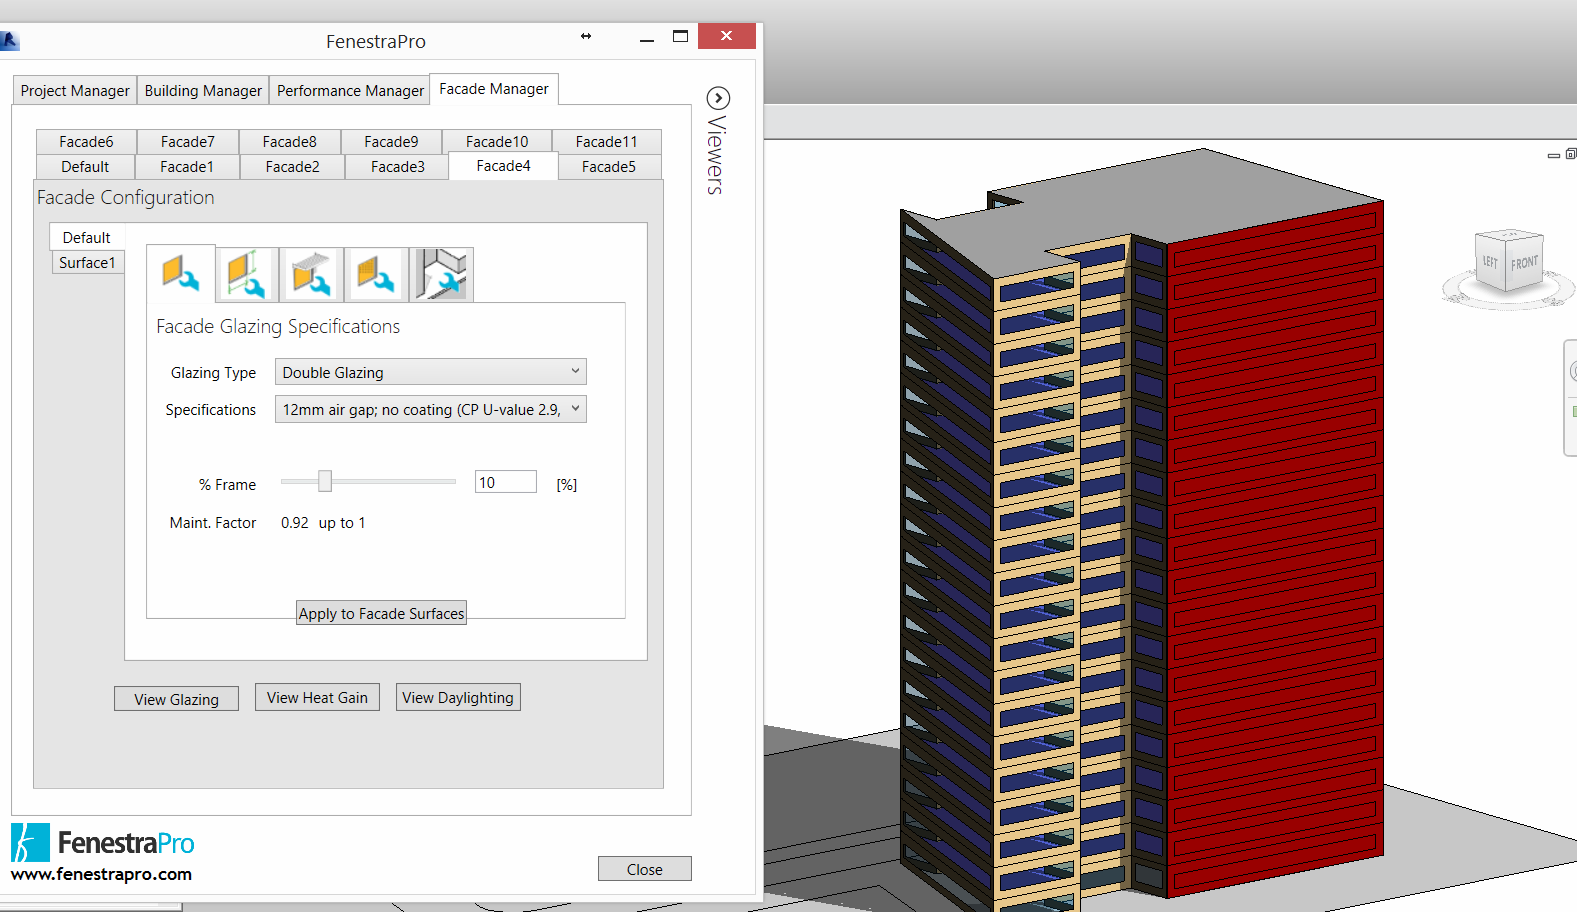The height and width of the screenshot is (912, 1577).
Task: Select the Default surface side tab
Action: click(87, 237)
